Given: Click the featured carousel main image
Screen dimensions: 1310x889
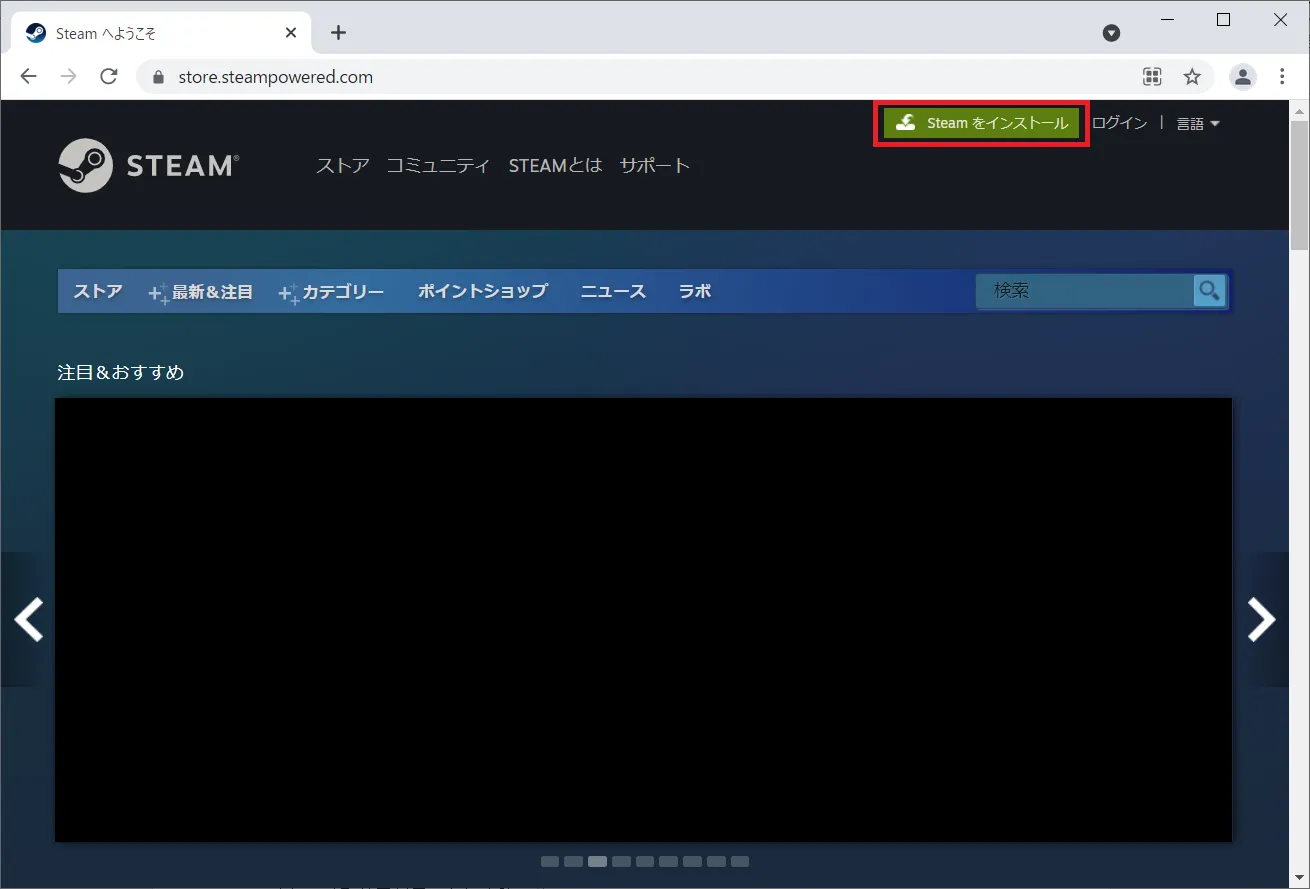Looking at the screenshot, I should [644, 620].
